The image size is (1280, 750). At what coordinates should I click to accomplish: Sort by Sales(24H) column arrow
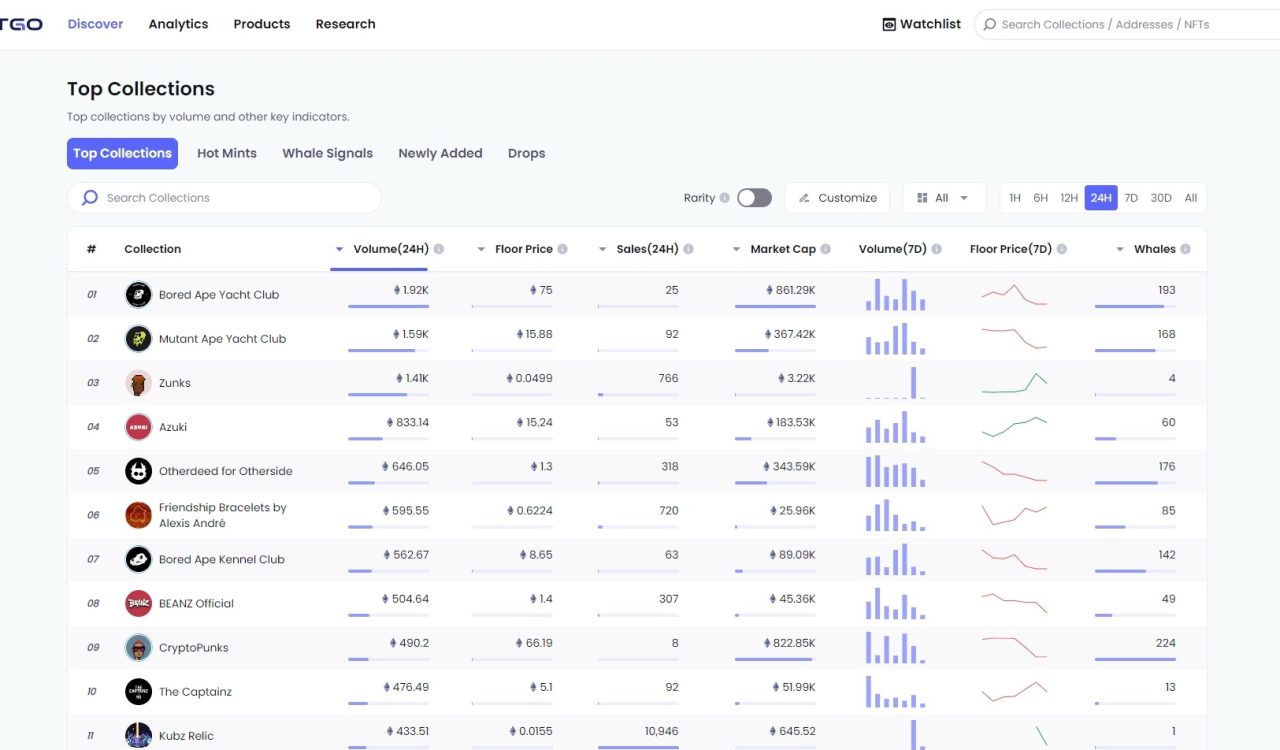[603, 249]
